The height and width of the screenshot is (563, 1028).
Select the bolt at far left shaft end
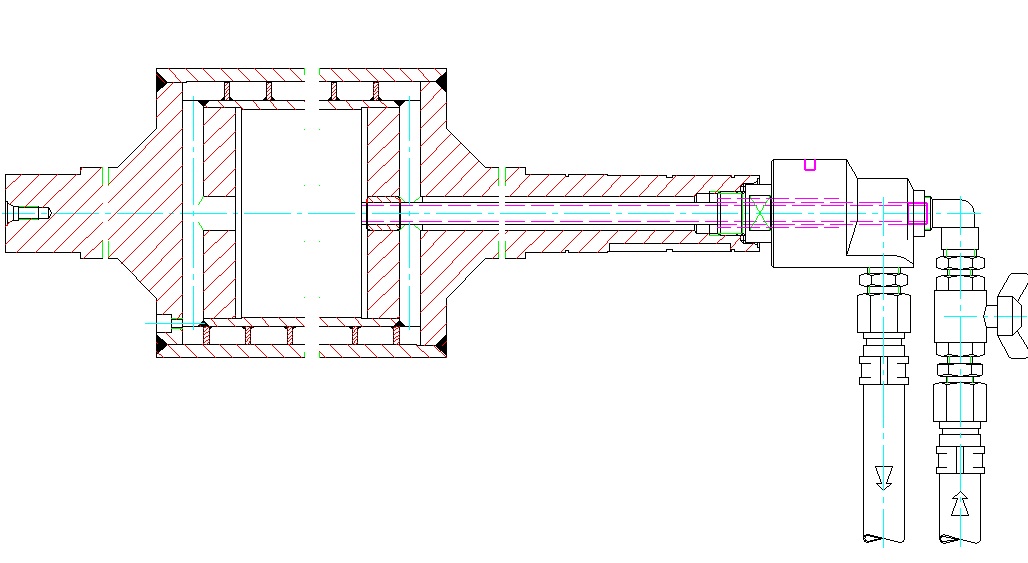click(26, 212)
